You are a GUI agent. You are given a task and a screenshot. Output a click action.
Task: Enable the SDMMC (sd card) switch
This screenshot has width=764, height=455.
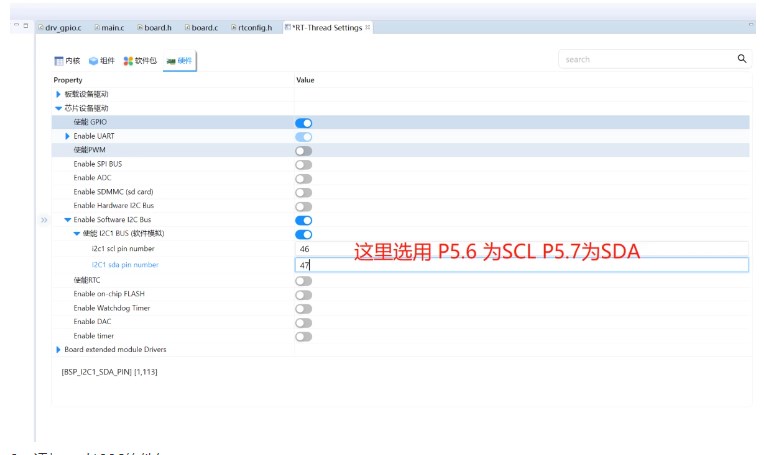coord(304,192)
